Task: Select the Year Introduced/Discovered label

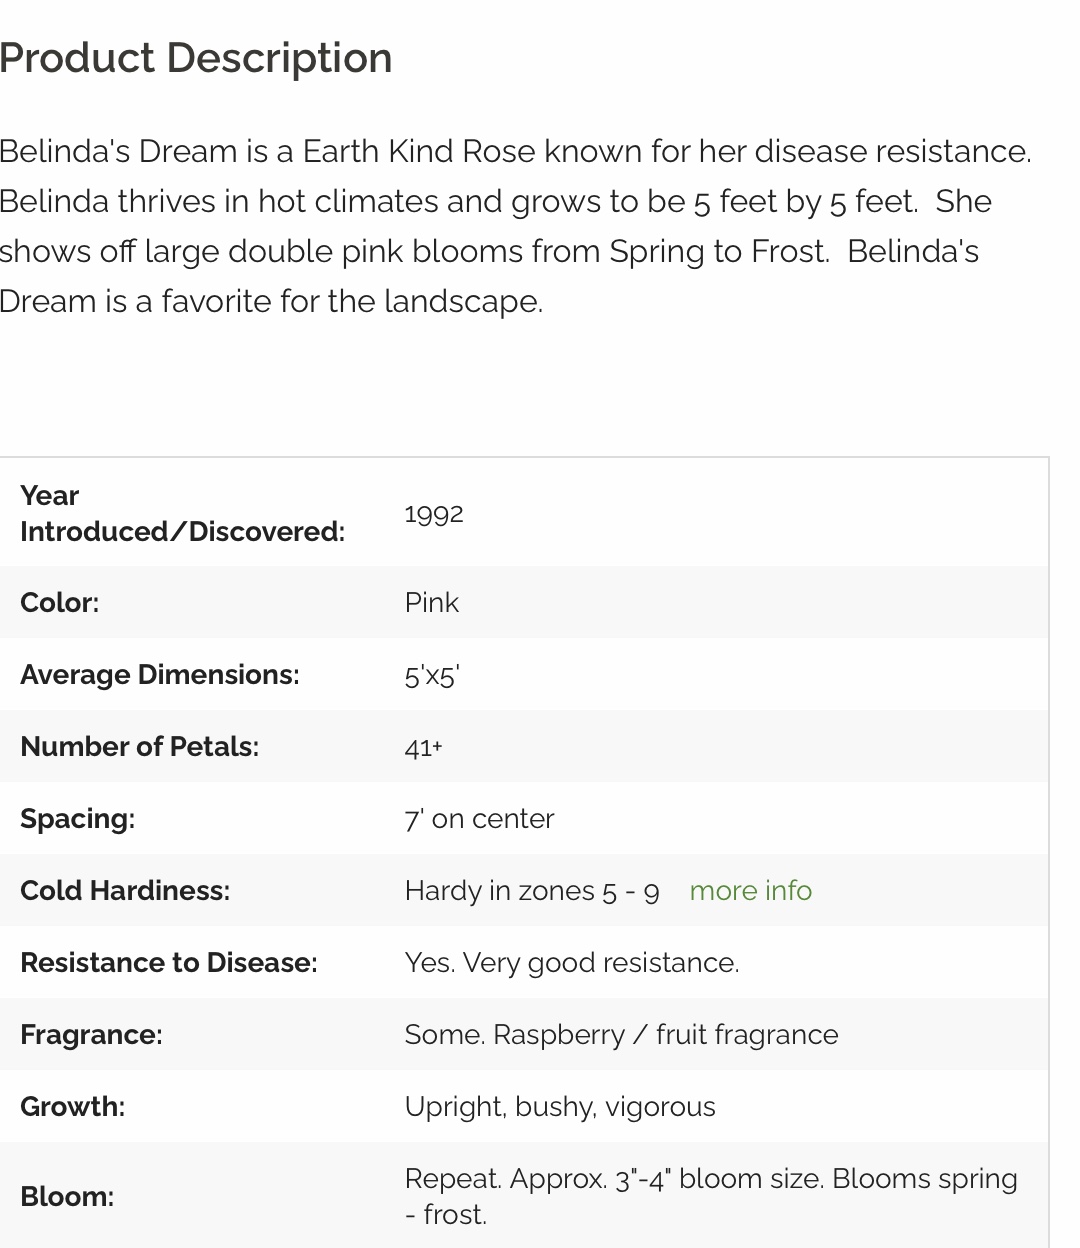Action: point(182,513)
